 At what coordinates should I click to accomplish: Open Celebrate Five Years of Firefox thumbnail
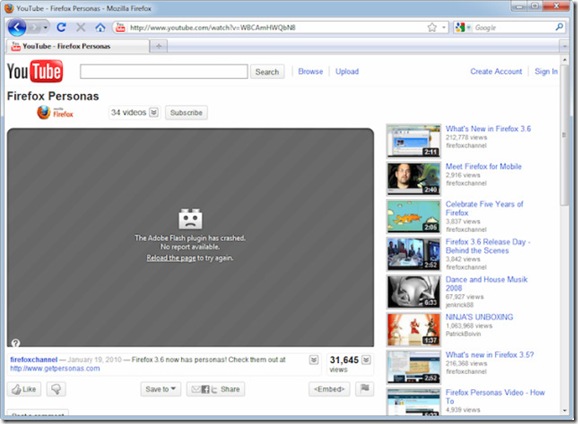pos(414,216)
